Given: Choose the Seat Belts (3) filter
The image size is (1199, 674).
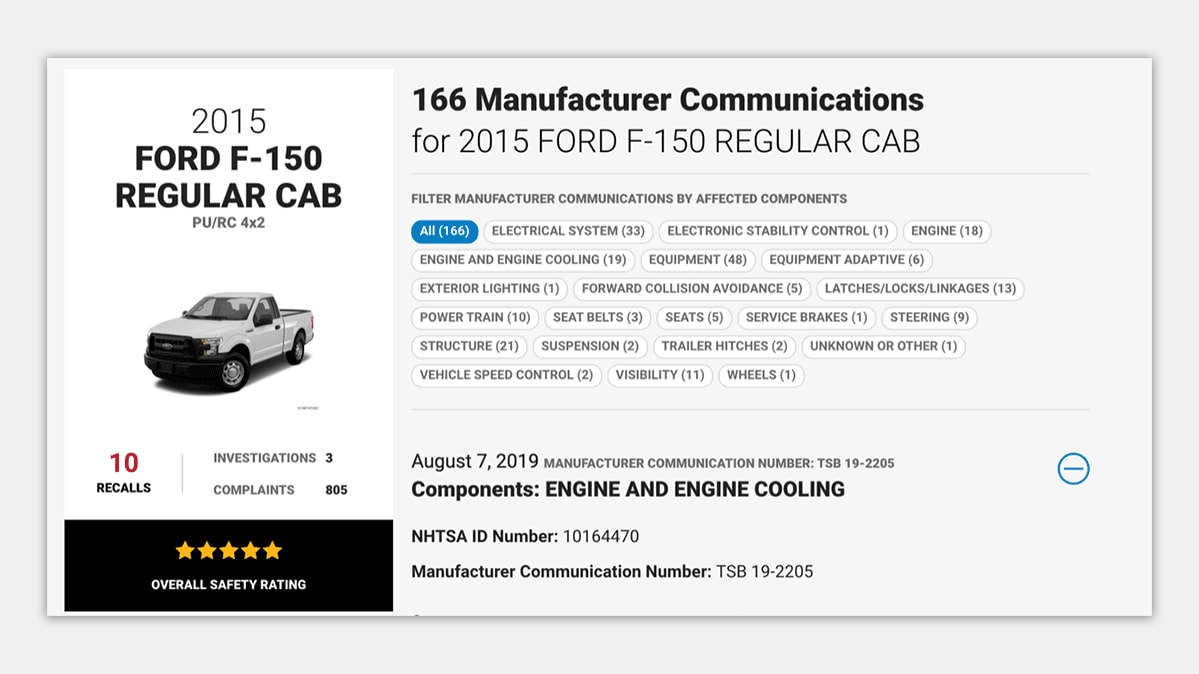Looking at the screenshot, I should pos(597,318).
